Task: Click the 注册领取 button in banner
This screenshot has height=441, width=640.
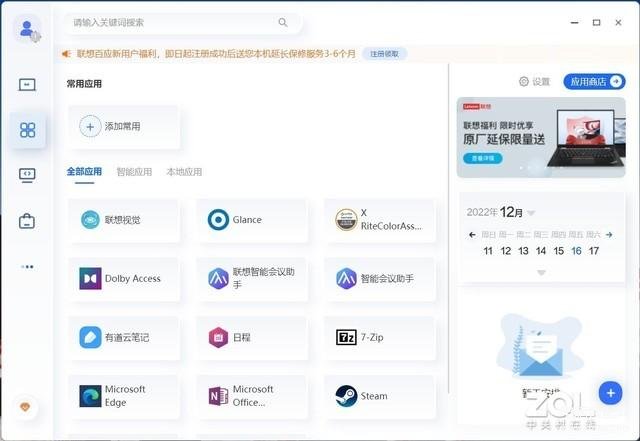Action: [x=384, y=54]
